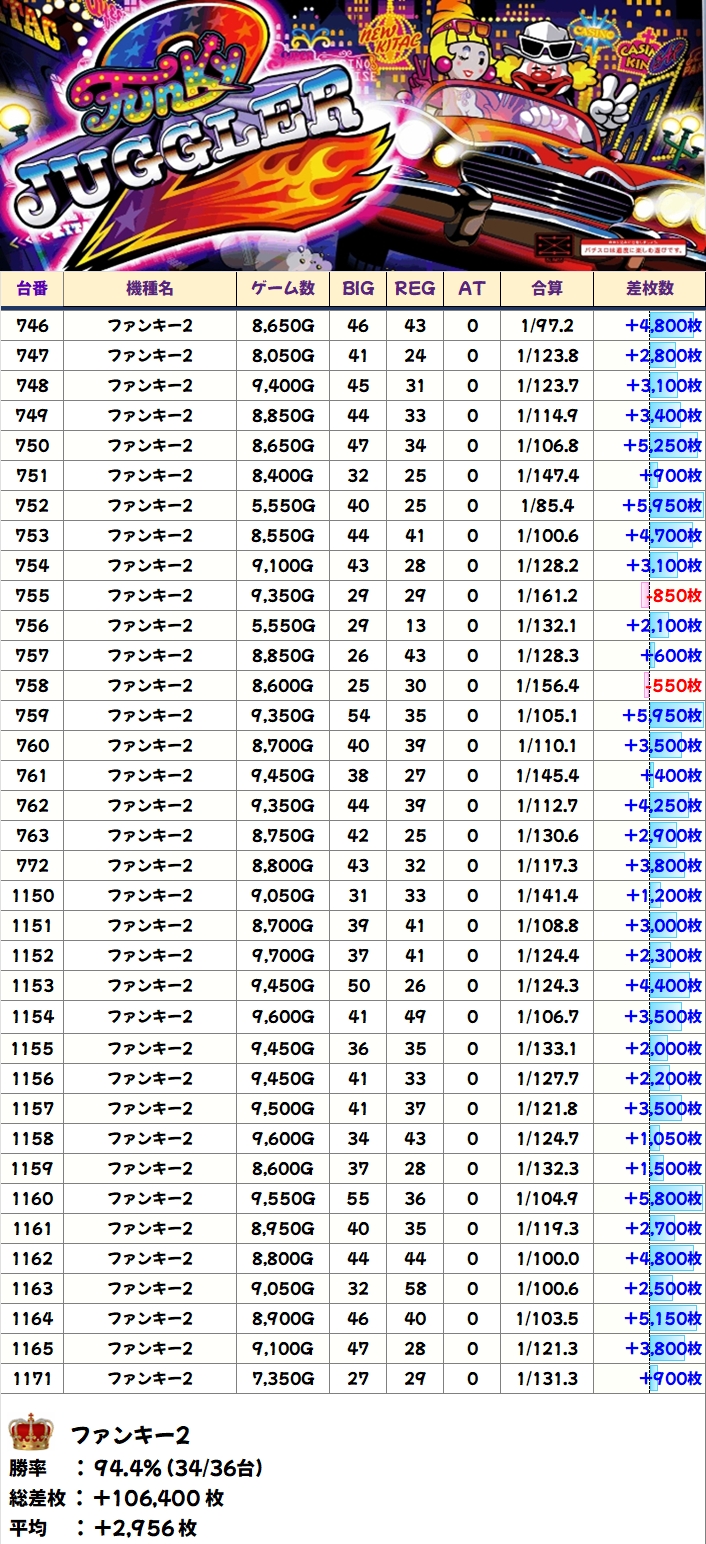Click the 1/85.4 combined rate cell

[x=547, y=506]
